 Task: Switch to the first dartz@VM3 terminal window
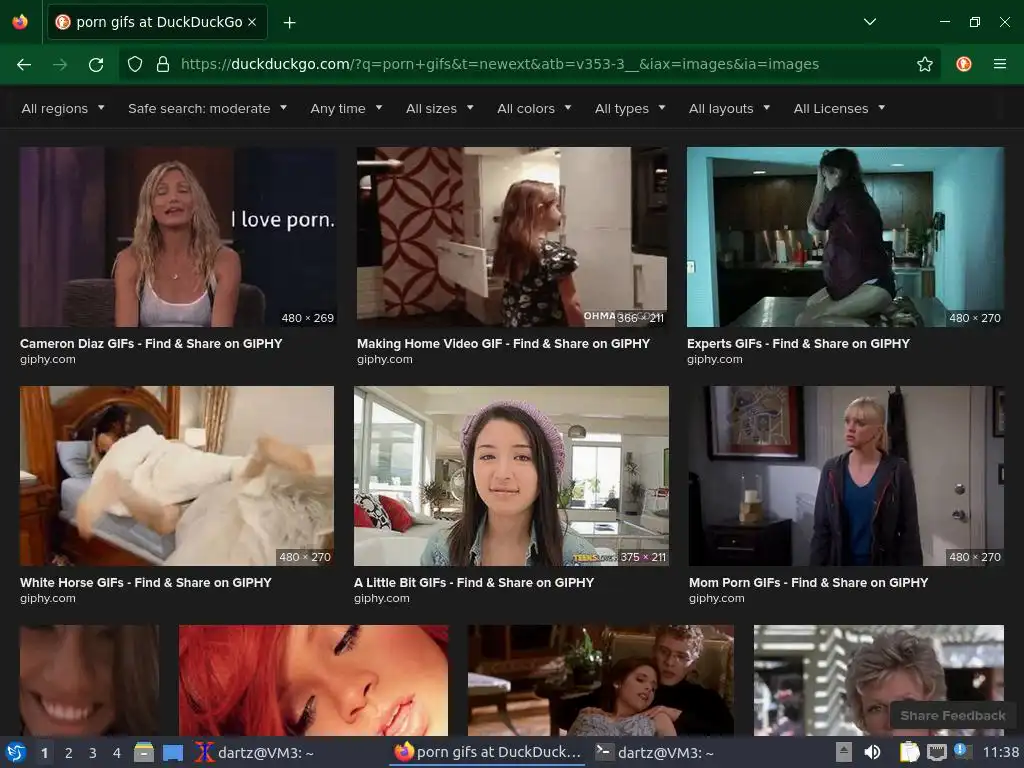point(254,753)
